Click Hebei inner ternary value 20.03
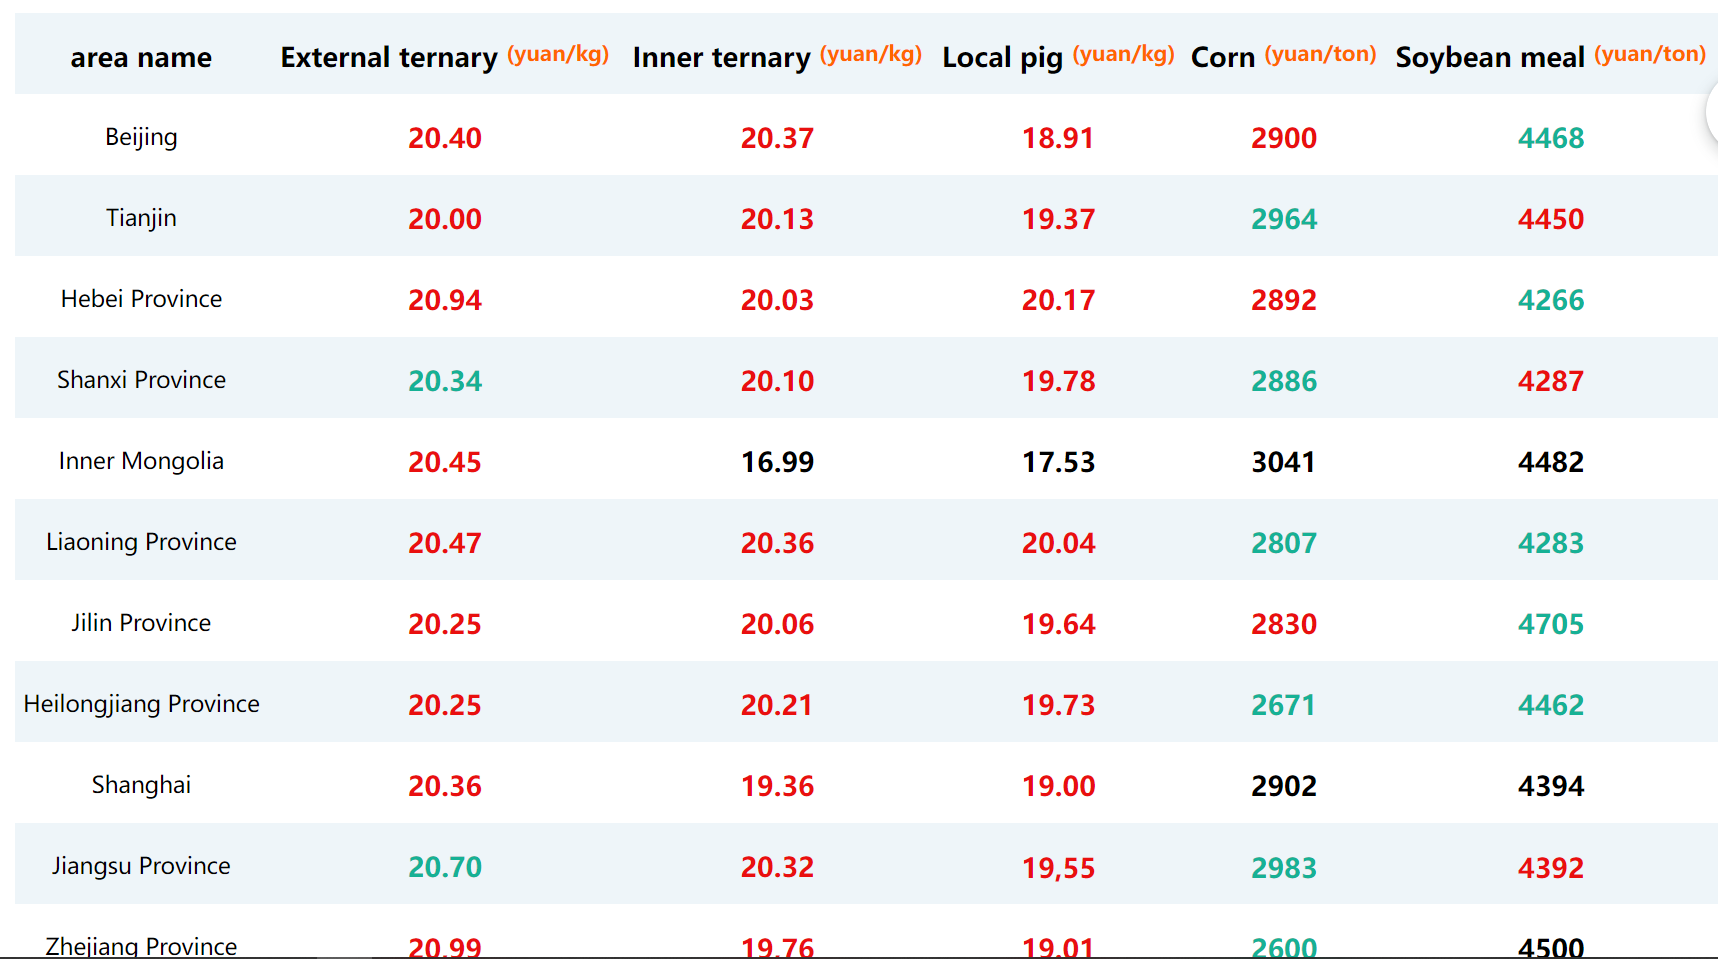This screenshot has width=1718, height=959. [777, 300]
